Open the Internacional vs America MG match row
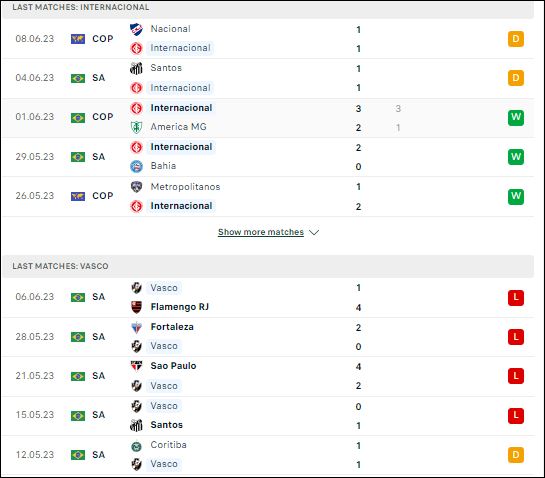This screenshot has width=545, height=478. [268, 118]
